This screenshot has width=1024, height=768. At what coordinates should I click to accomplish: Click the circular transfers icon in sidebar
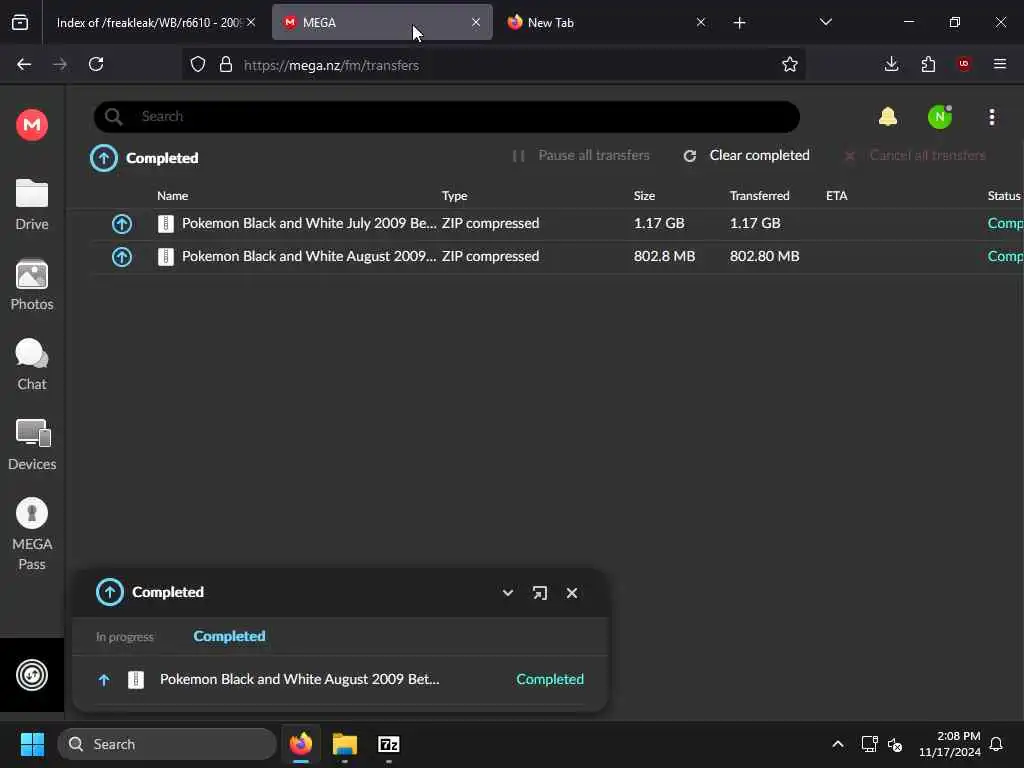pos(31,675)
